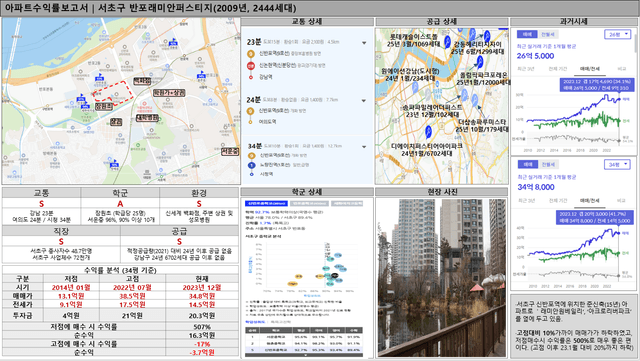640x361 pixels.
Task: Click the 현장 사진 apartment photo
Action: 441,278
